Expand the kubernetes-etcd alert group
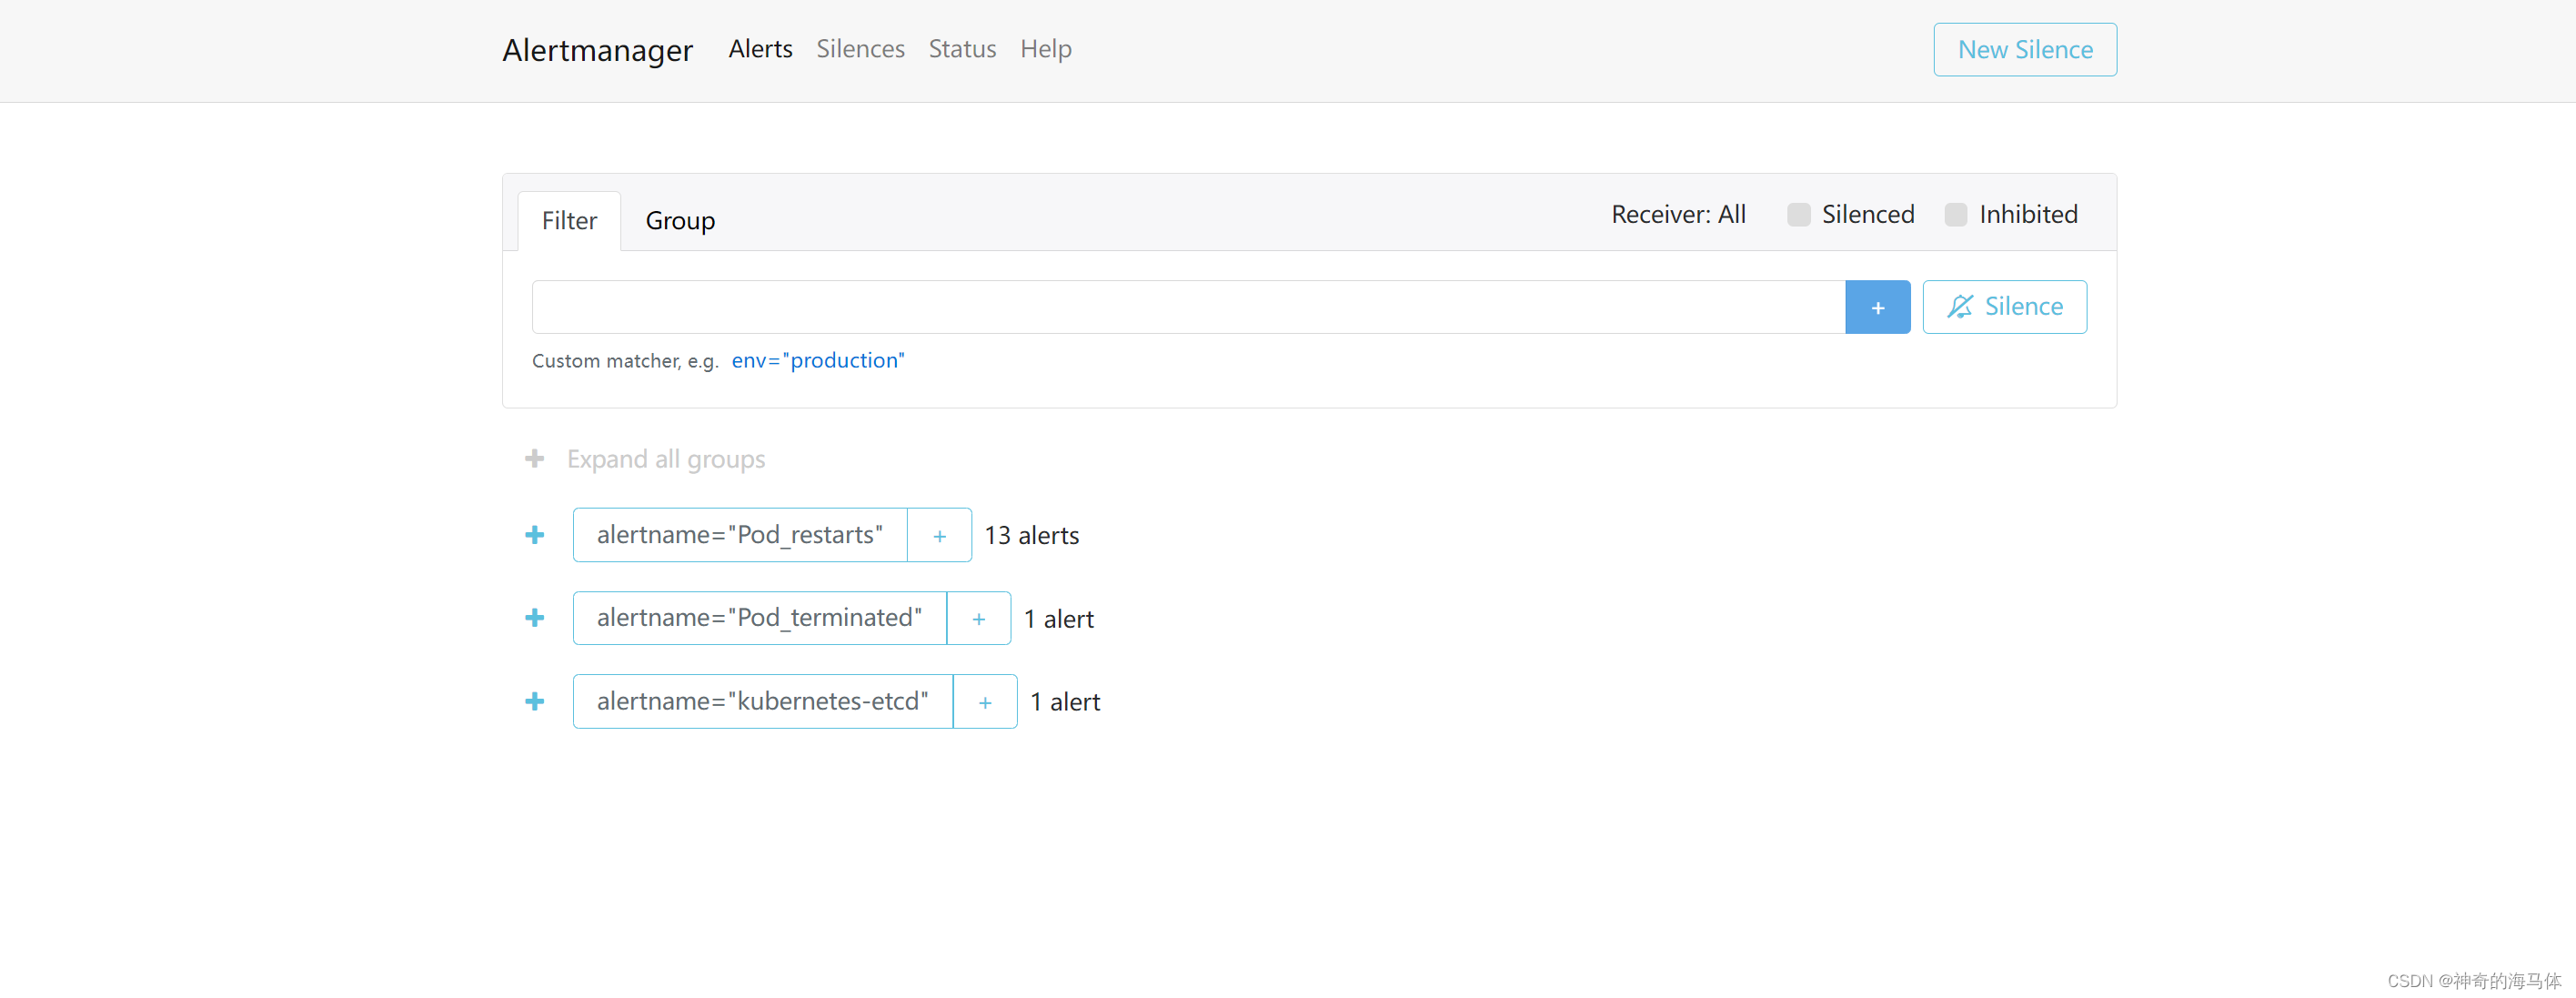The image size is (2576, 998). click(535, 702)
